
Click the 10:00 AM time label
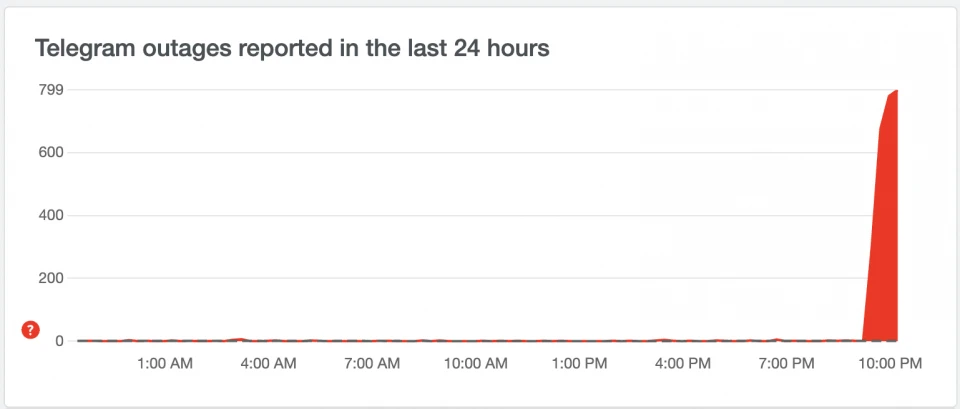pos(476,364)
